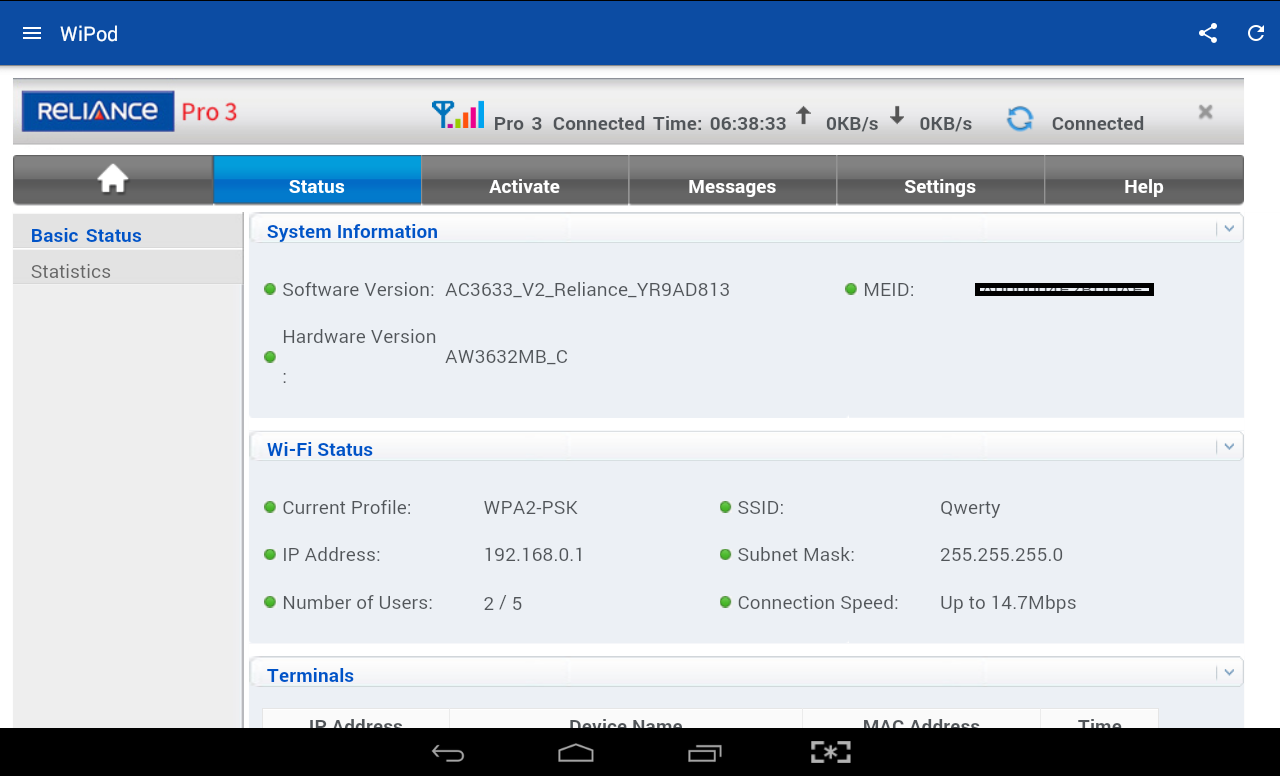Open the Activate tab
Screen dimensions: 1280x776
pyautogui.click(x=524, y=180)
